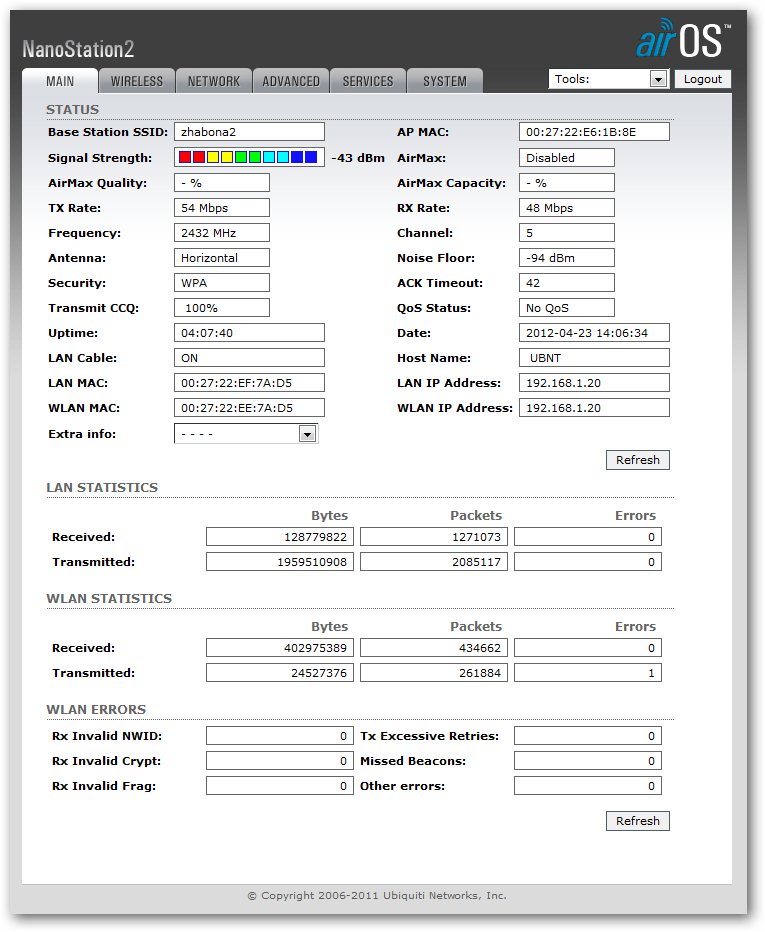Open the Extra info dropdown
The image size is (765, 932).
pos(246,434)
